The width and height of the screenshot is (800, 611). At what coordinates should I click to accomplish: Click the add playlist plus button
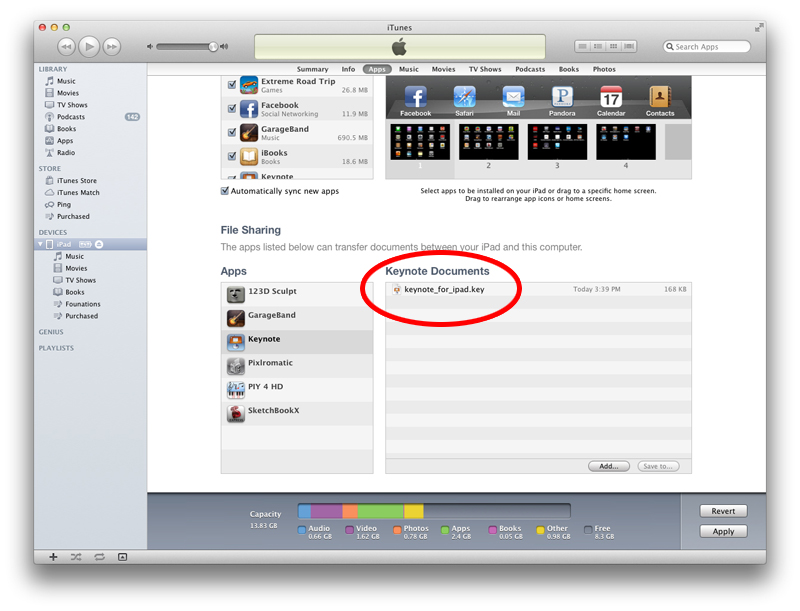(53, 557)
